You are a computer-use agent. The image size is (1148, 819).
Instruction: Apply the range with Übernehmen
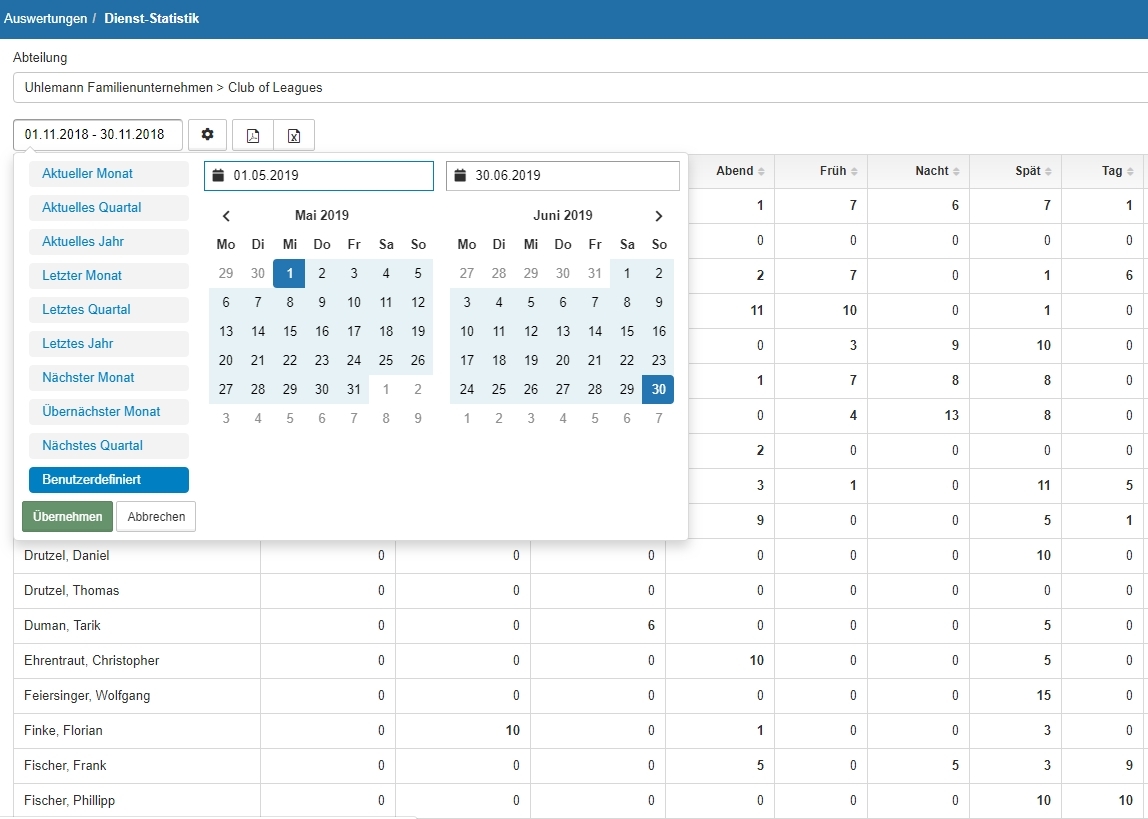click(x=67, y=517)
